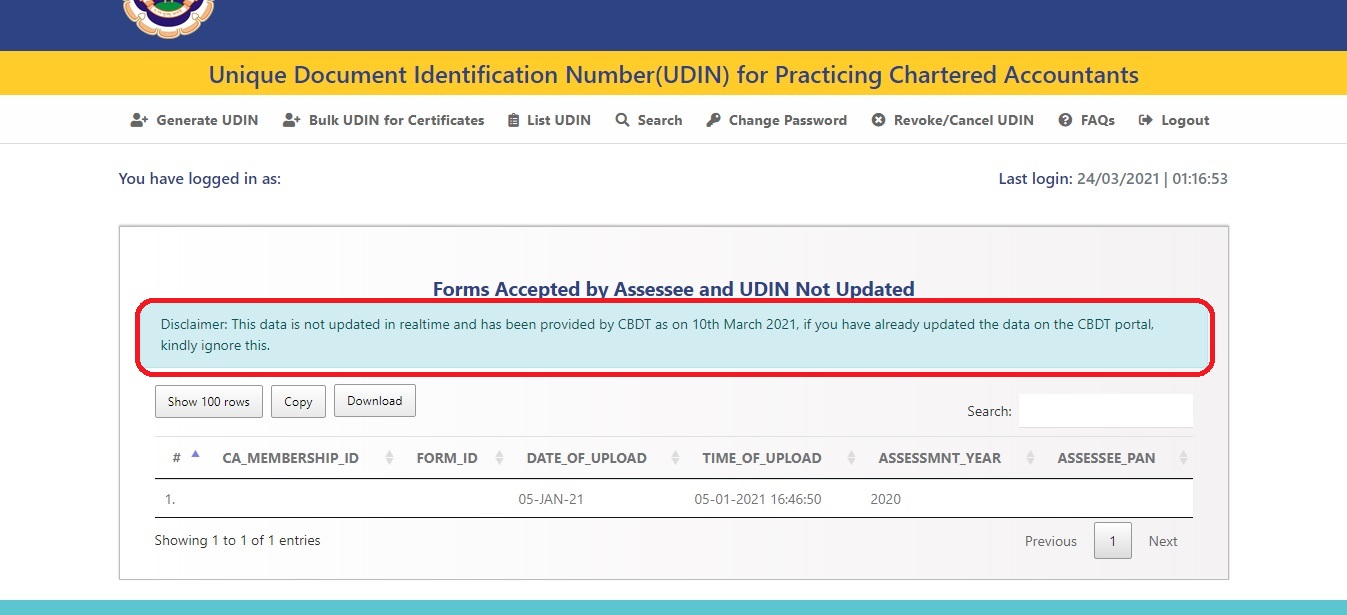Sort by ASSESSMNT_YEAR column header
The height and width of the screenshot is (615, 1347).
pos(939,458)
